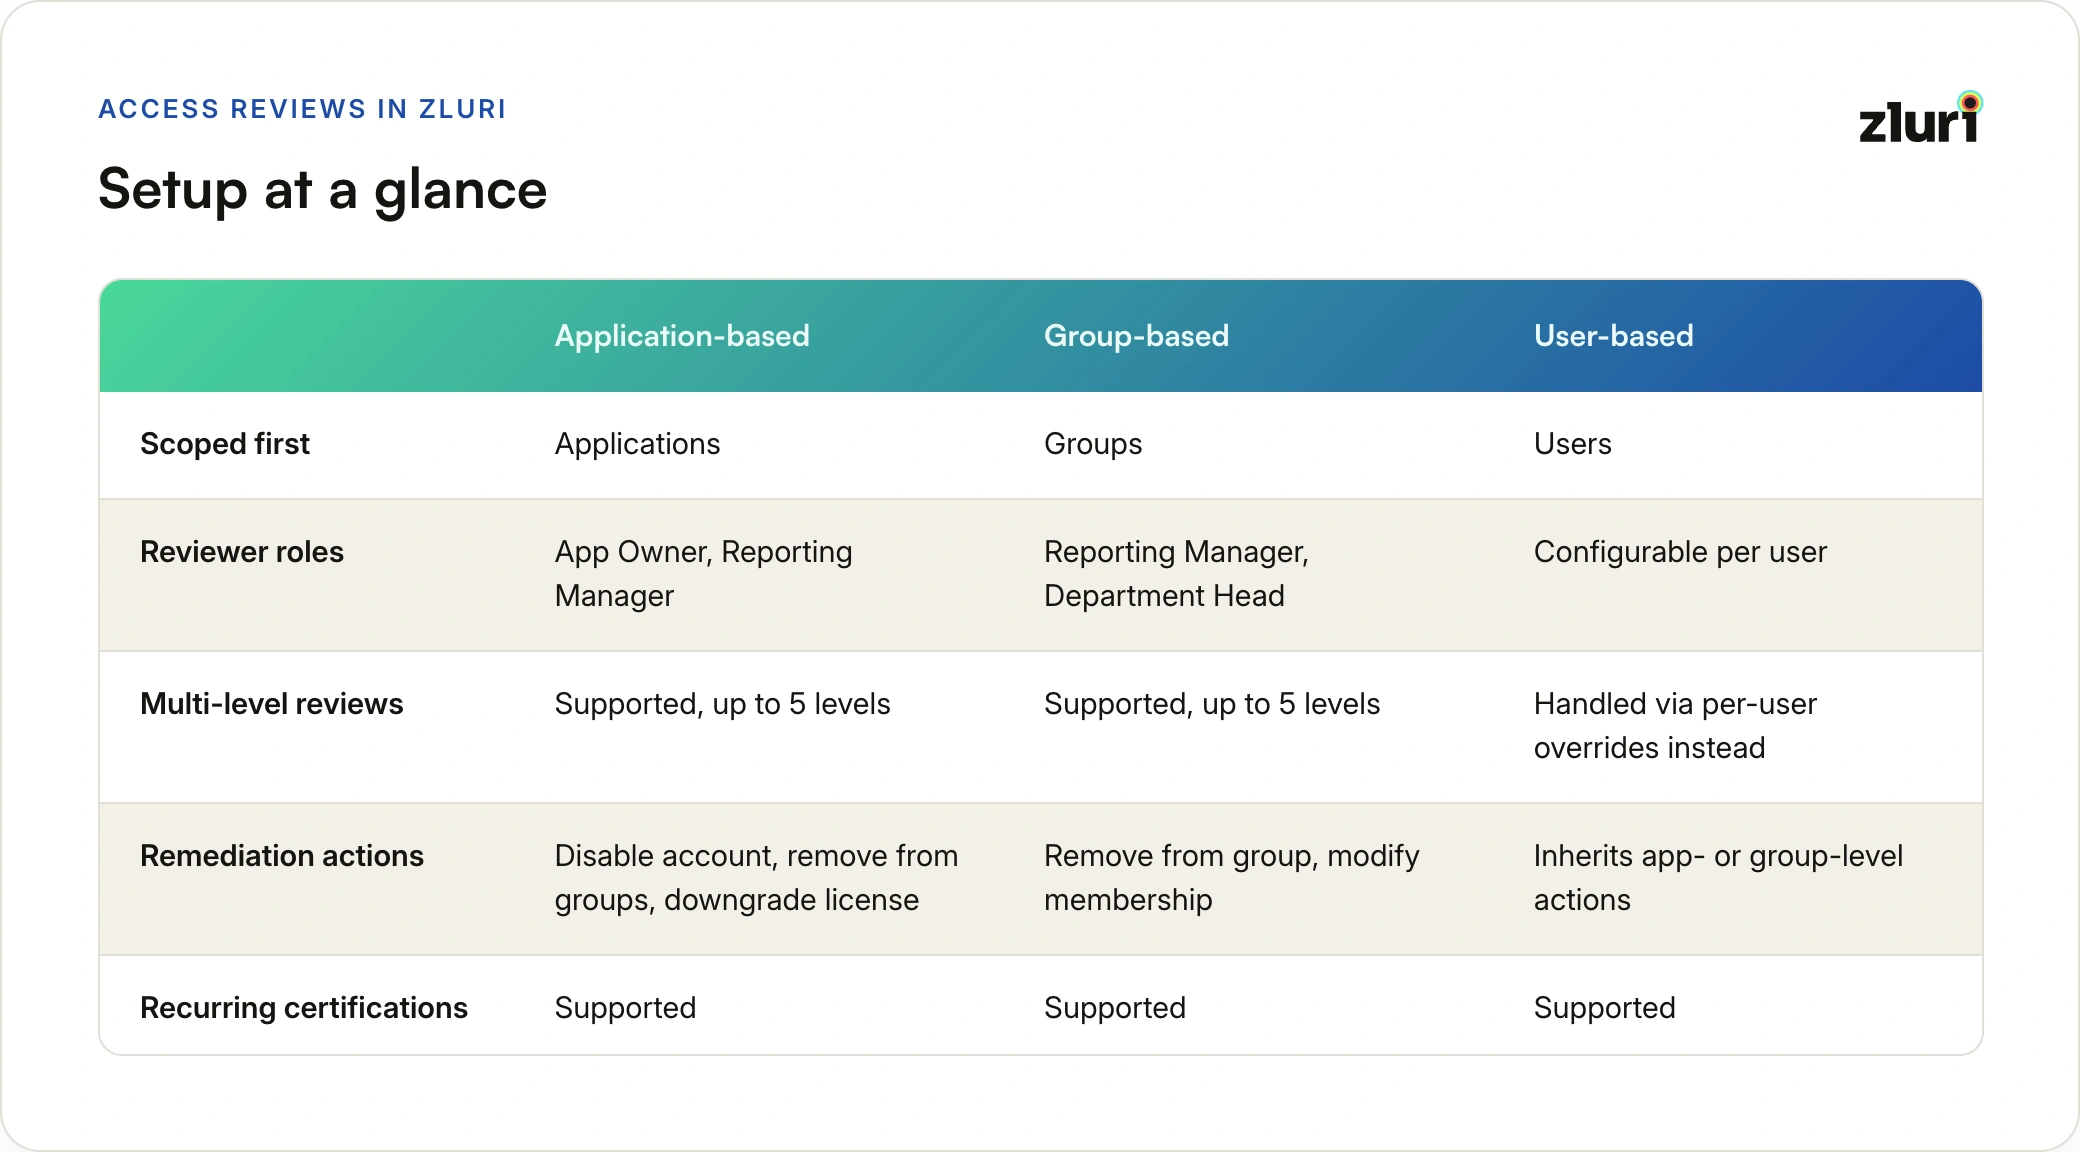Click the Disable account remediation cell
Image resolution: width=2080 pixels, height=1152 pixels.
756,878
